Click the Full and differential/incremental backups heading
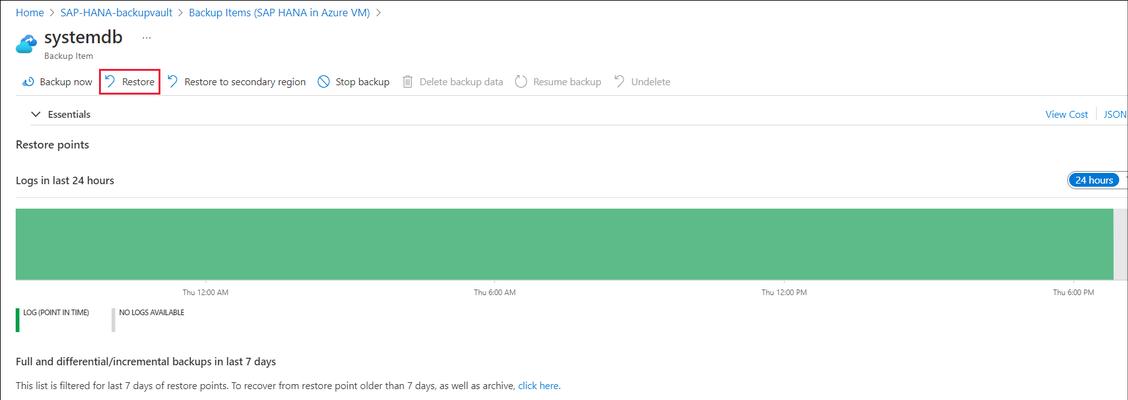This screenshot has width=1128, height=400. (146, 361)
